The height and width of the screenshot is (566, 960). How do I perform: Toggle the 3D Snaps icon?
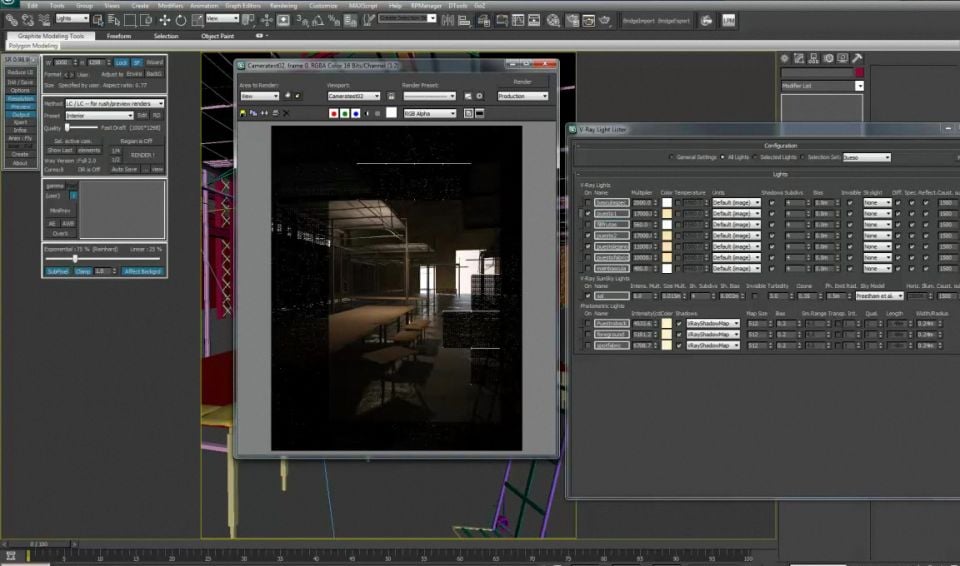[x=302, y=20]
